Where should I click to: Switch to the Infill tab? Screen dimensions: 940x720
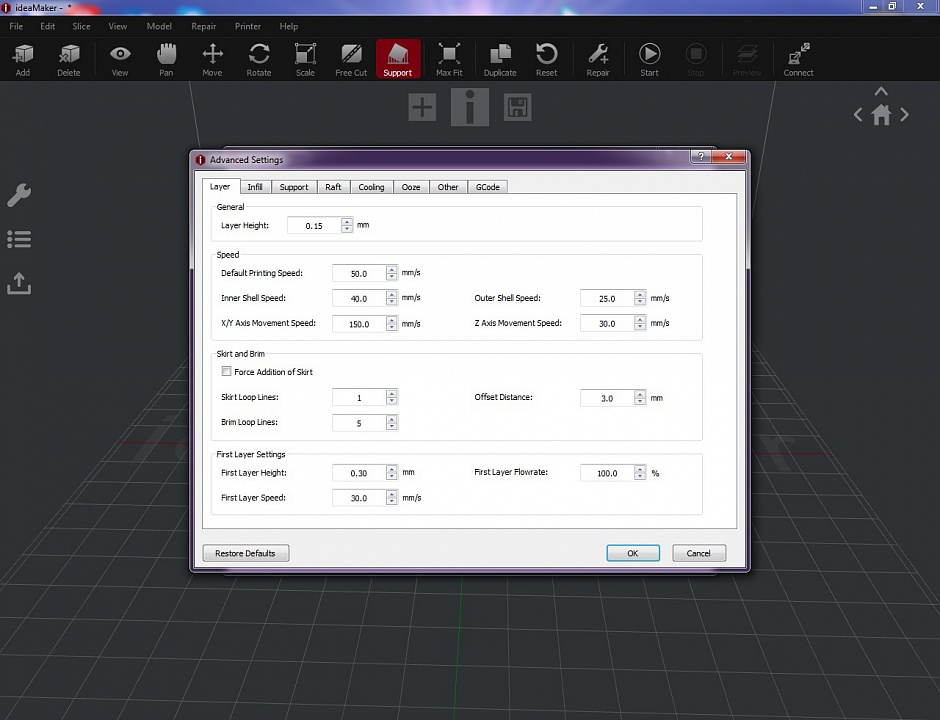(255, 187)
